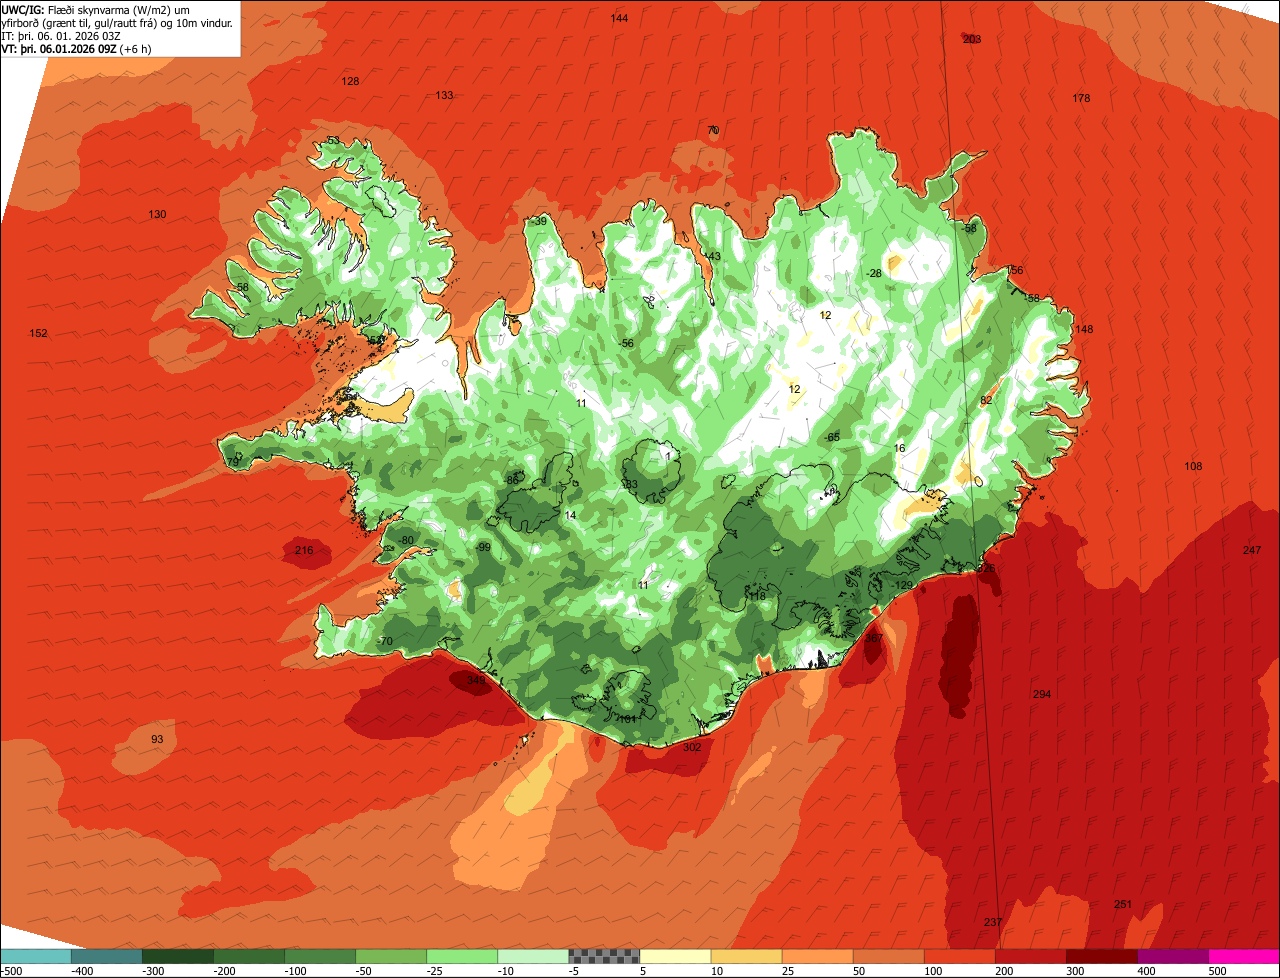Viewport: 1280px width, 978px height.
Task: Click the value 251 near the bottom right
Action: (1123, 905)
